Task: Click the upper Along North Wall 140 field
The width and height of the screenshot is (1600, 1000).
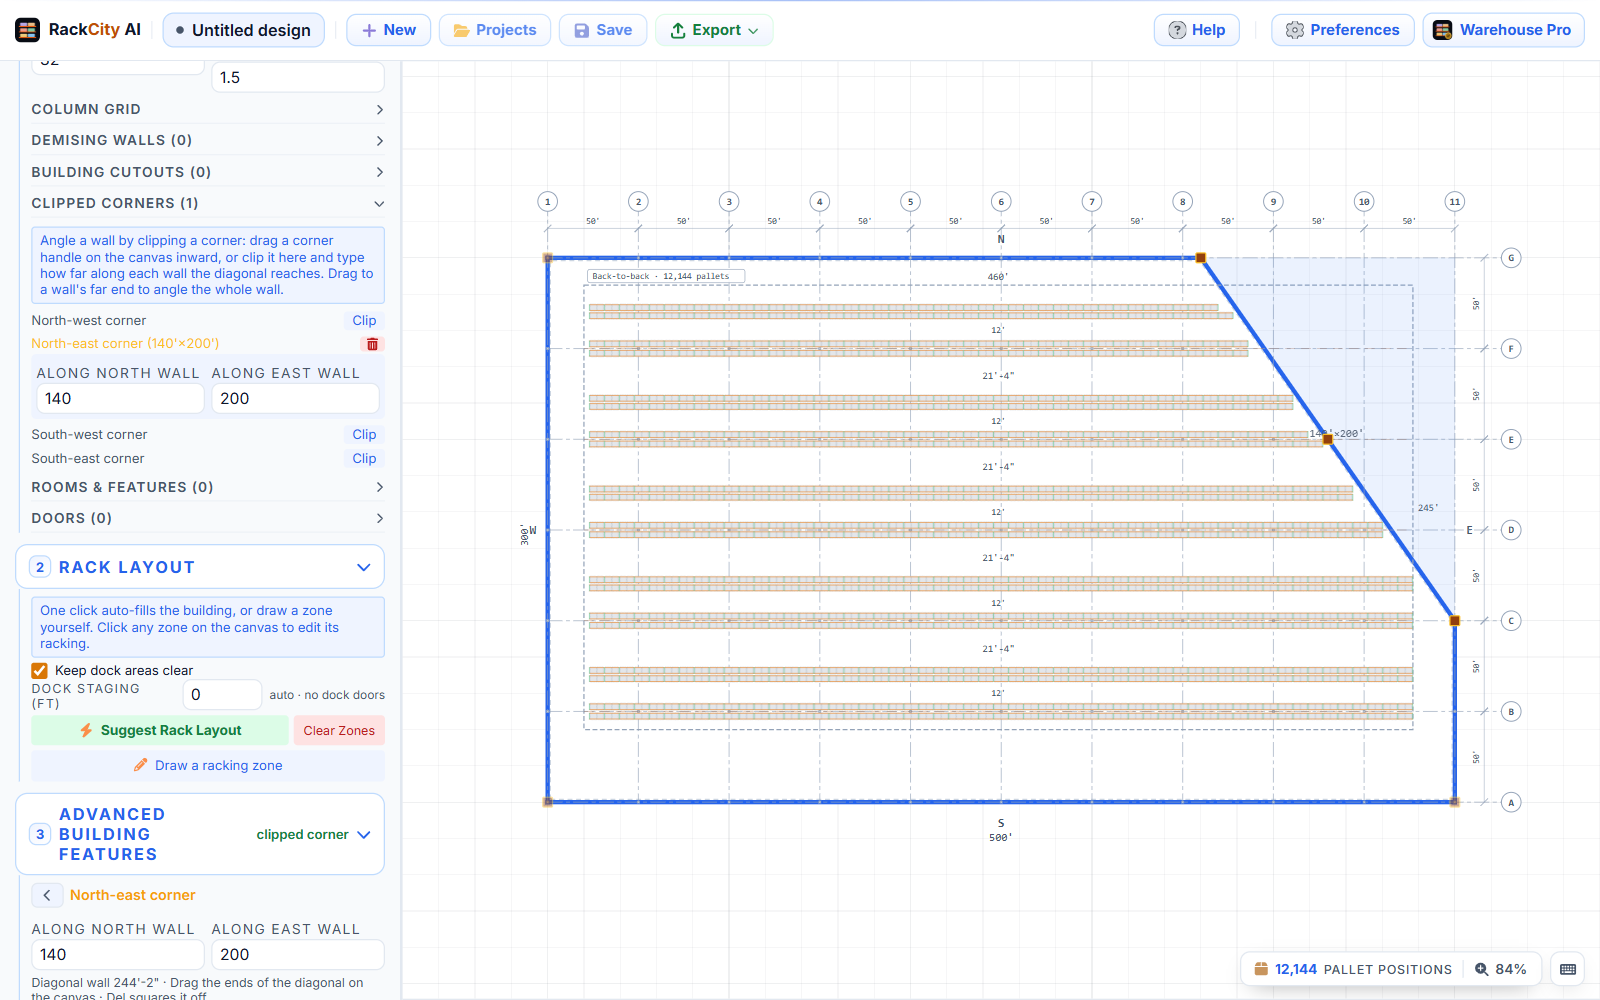Action: pos(120,398)
